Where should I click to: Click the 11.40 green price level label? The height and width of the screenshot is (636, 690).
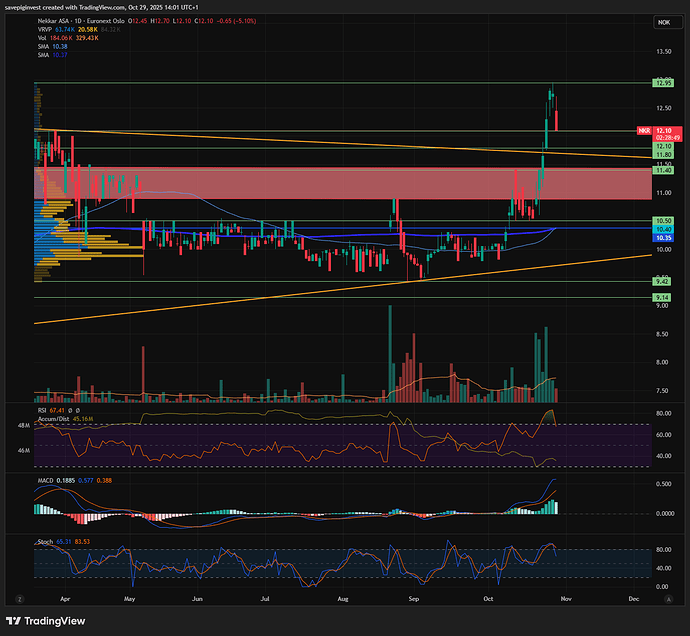click(x=662, y=171)
